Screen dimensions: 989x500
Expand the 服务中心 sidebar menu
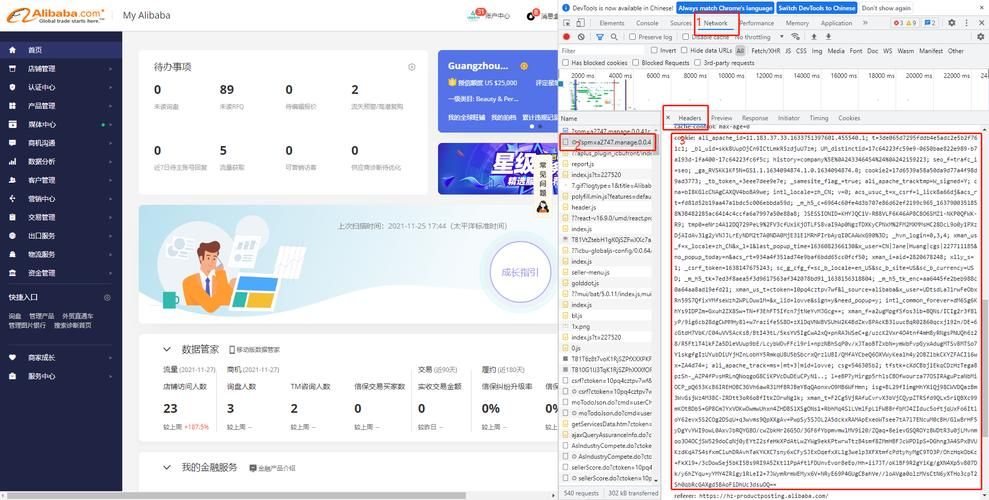[x=110, y=376]
